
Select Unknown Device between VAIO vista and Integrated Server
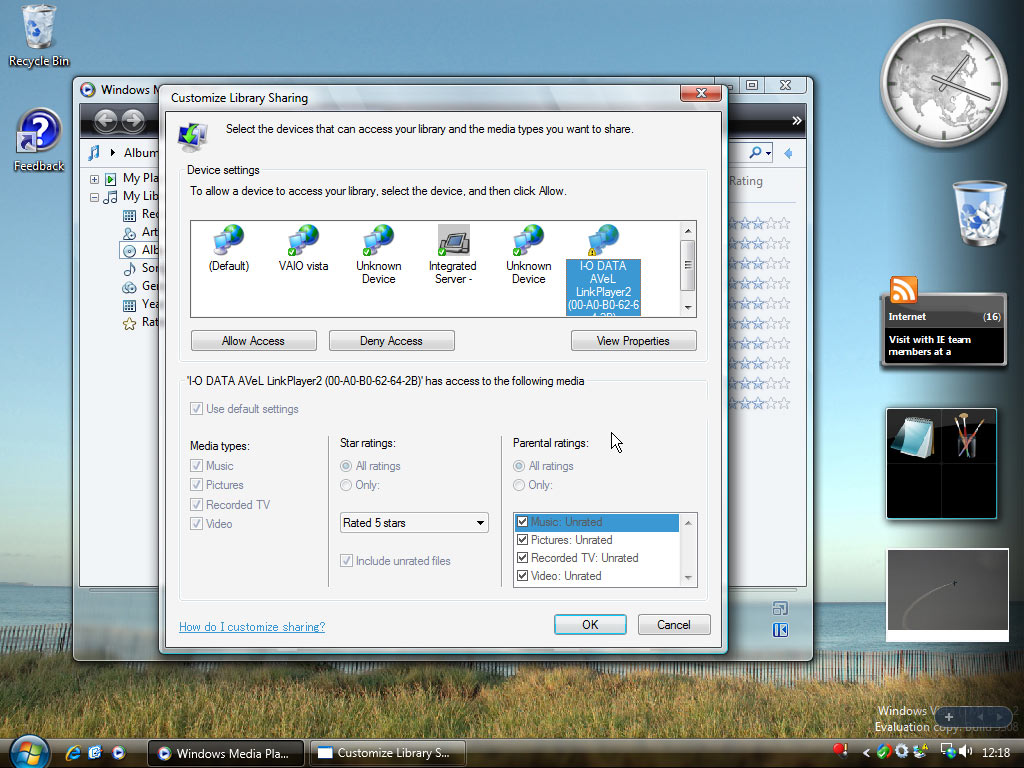pyautogui.click(x=378, y=255)
